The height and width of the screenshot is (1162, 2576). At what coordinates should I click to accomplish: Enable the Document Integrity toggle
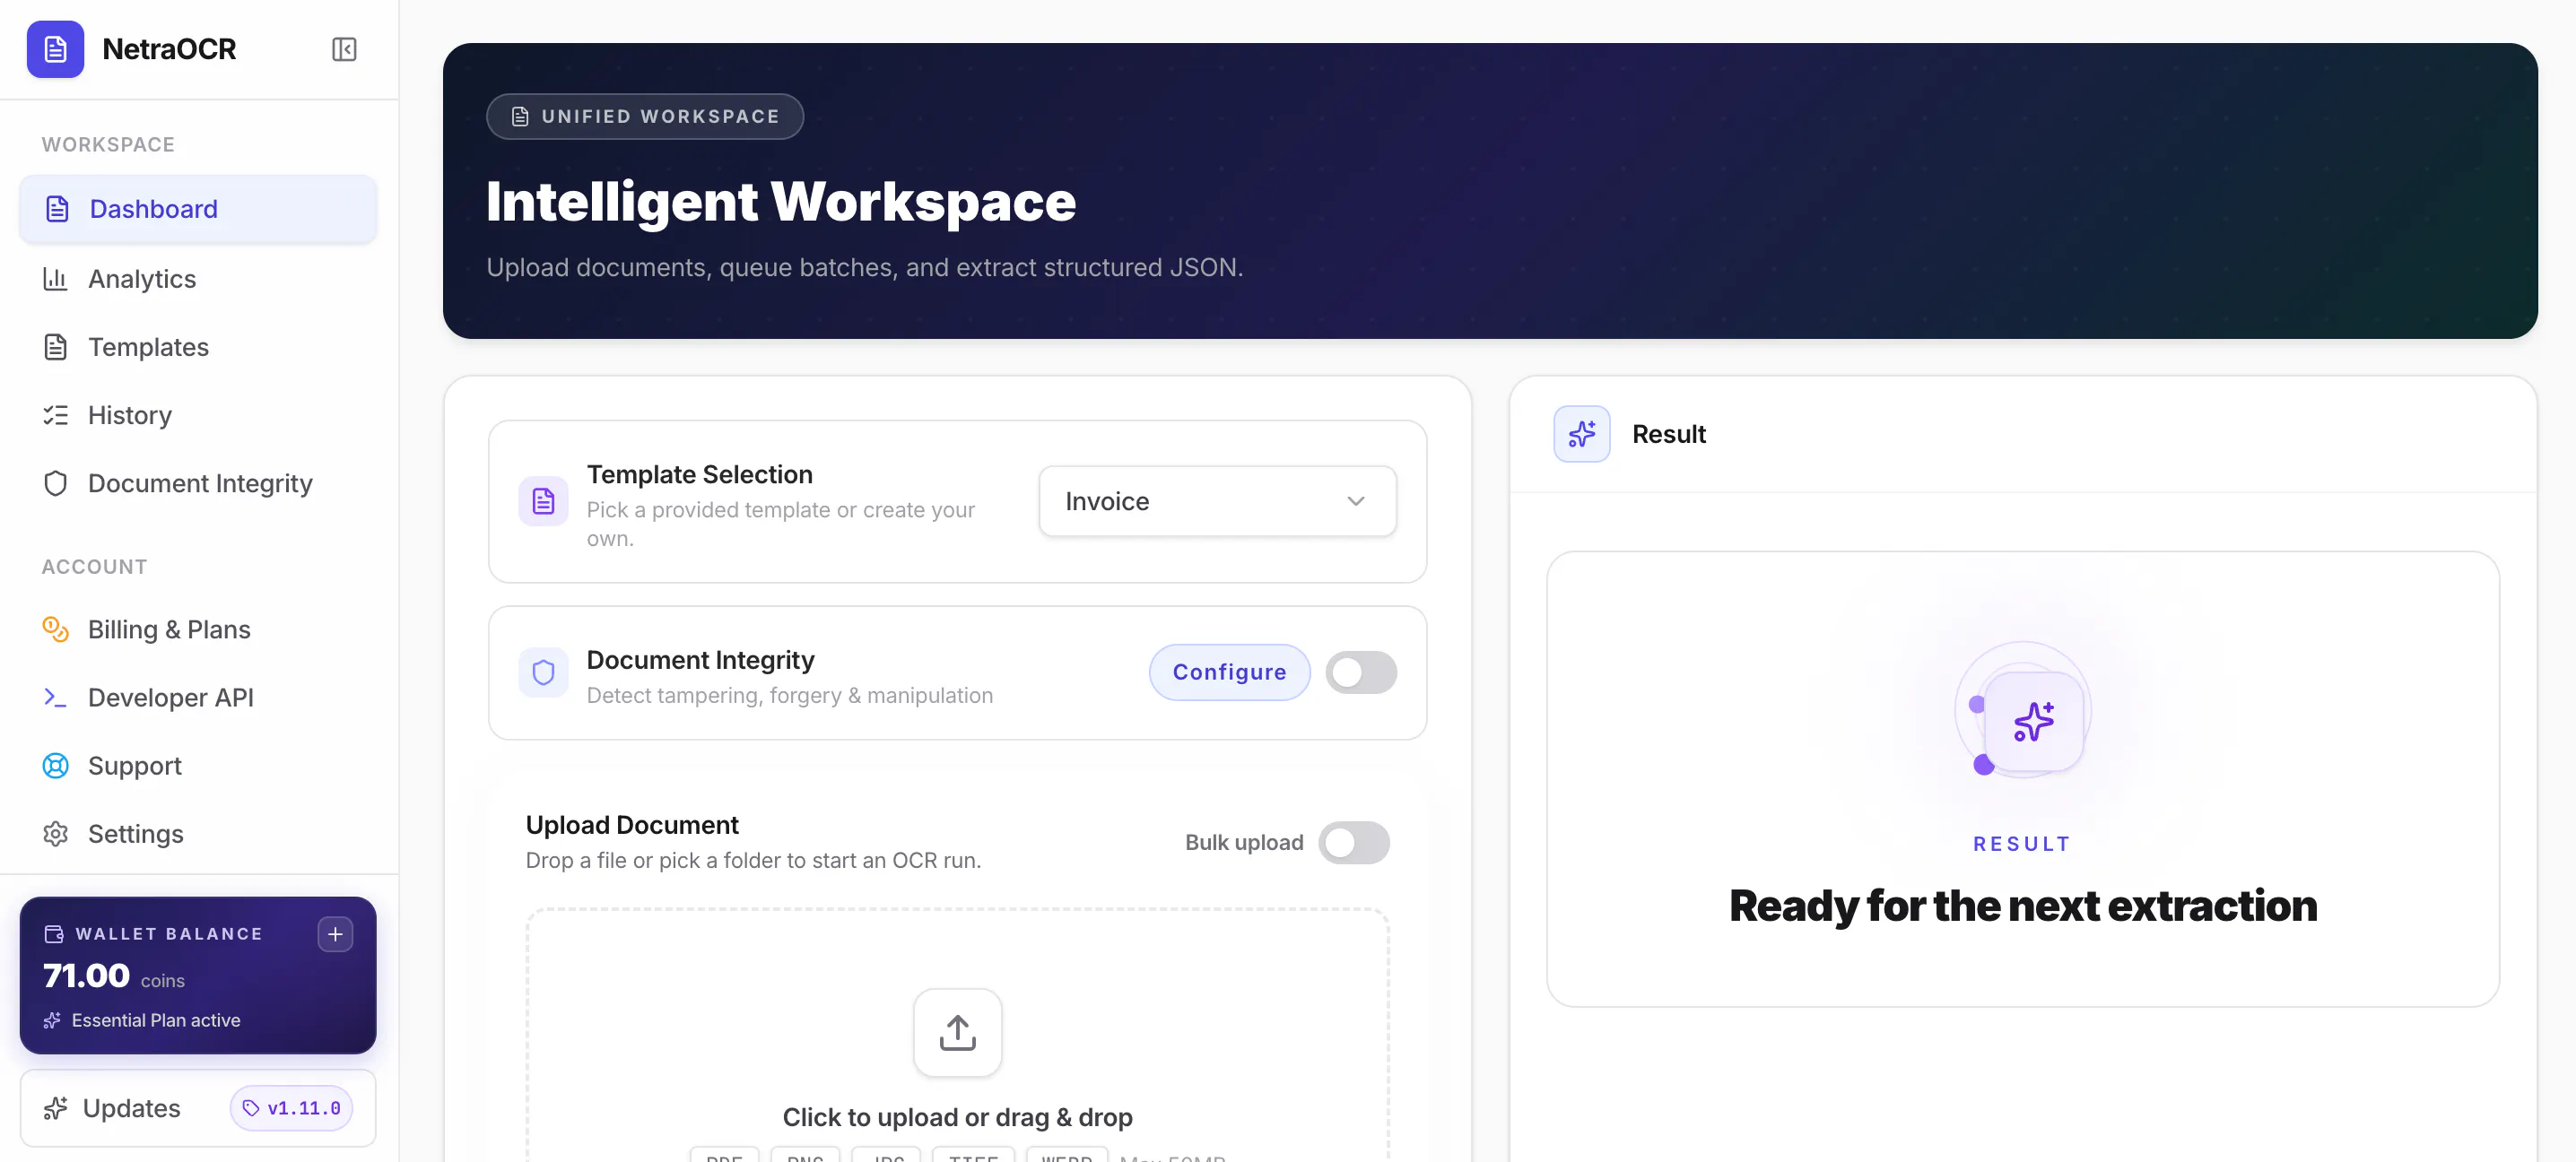tap(1361, 672)
